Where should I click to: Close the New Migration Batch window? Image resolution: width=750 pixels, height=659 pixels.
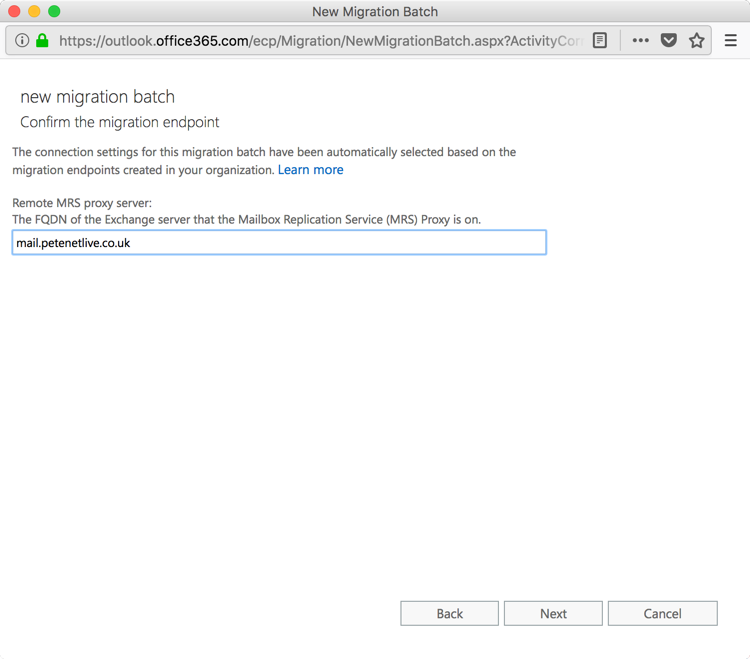point(14,11)
